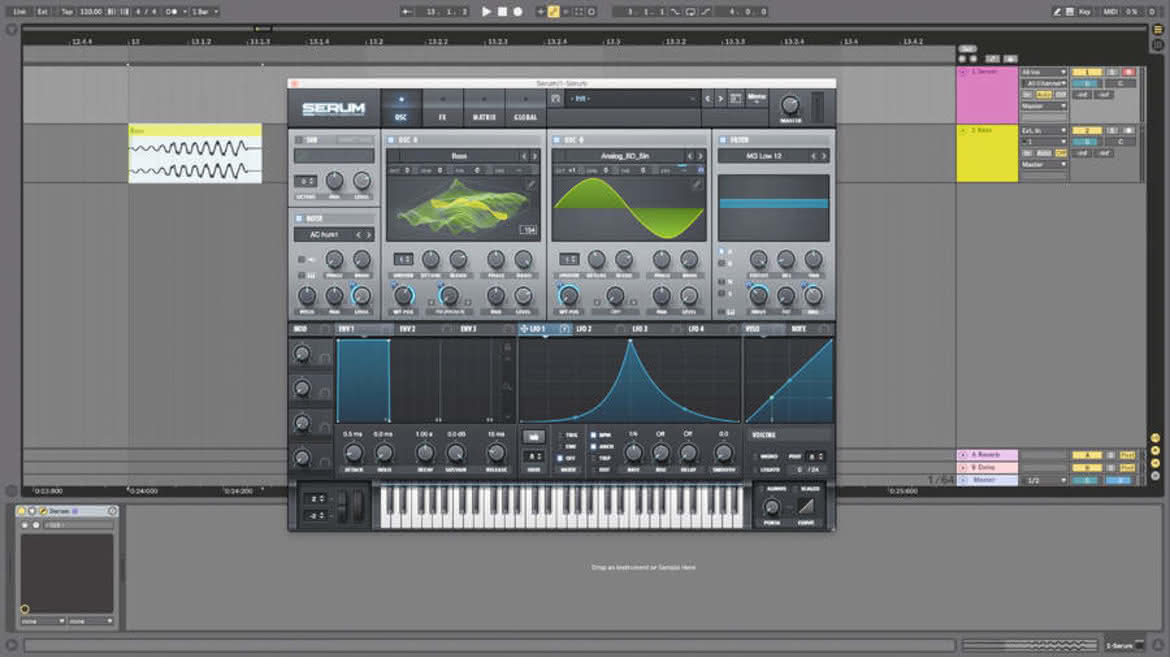Stop playback with the transport Stop button

[x=502, y=11]
